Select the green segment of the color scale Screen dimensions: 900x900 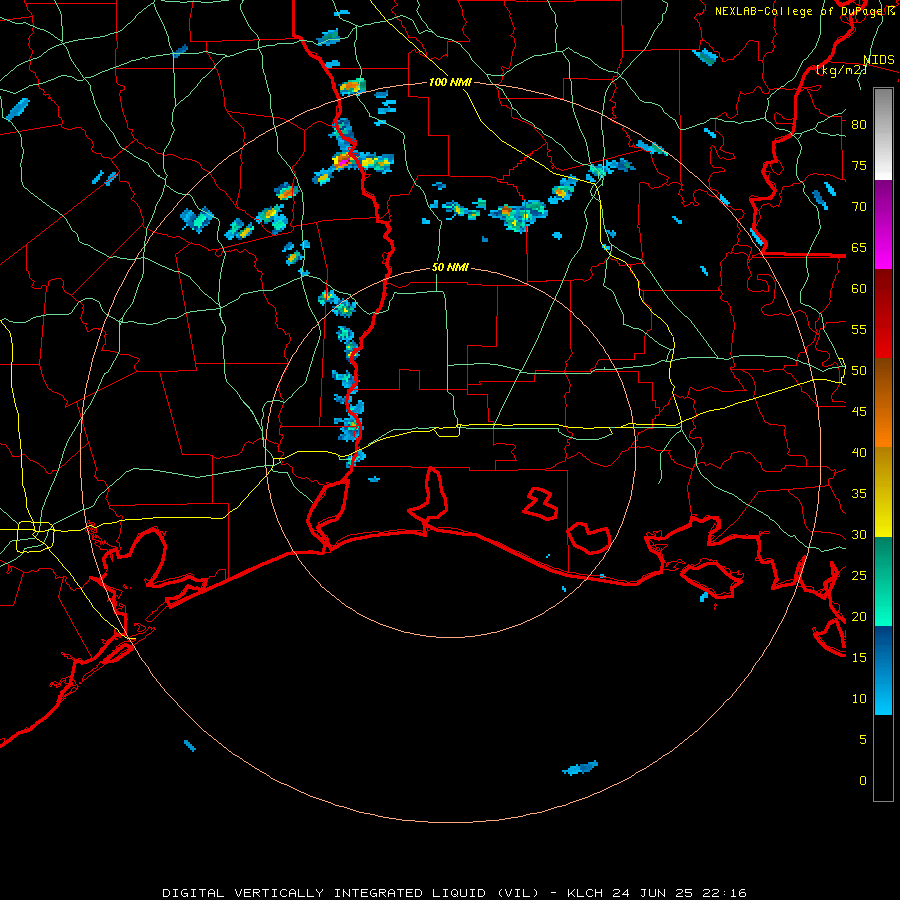coord(883,581)
